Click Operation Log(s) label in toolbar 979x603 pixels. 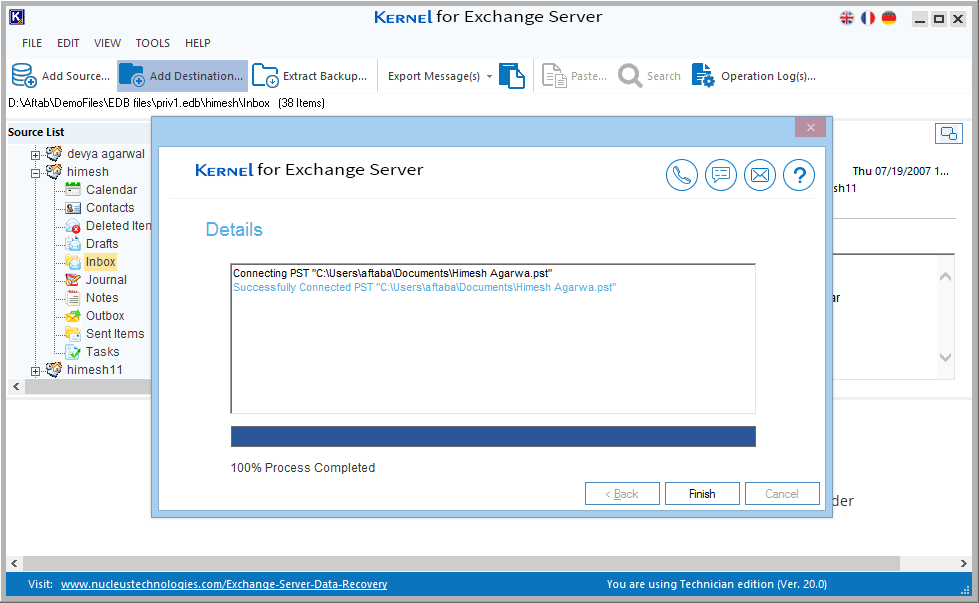769,76
